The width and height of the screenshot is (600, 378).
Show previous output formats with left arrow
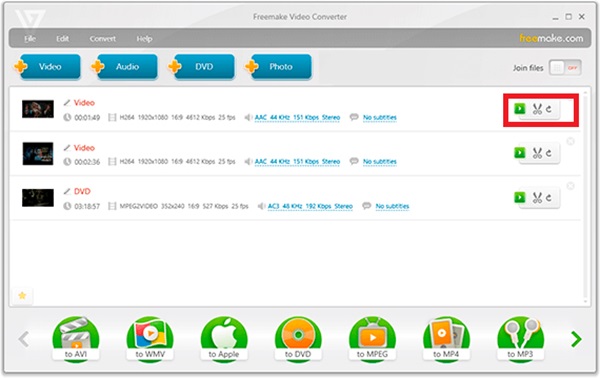24,339
